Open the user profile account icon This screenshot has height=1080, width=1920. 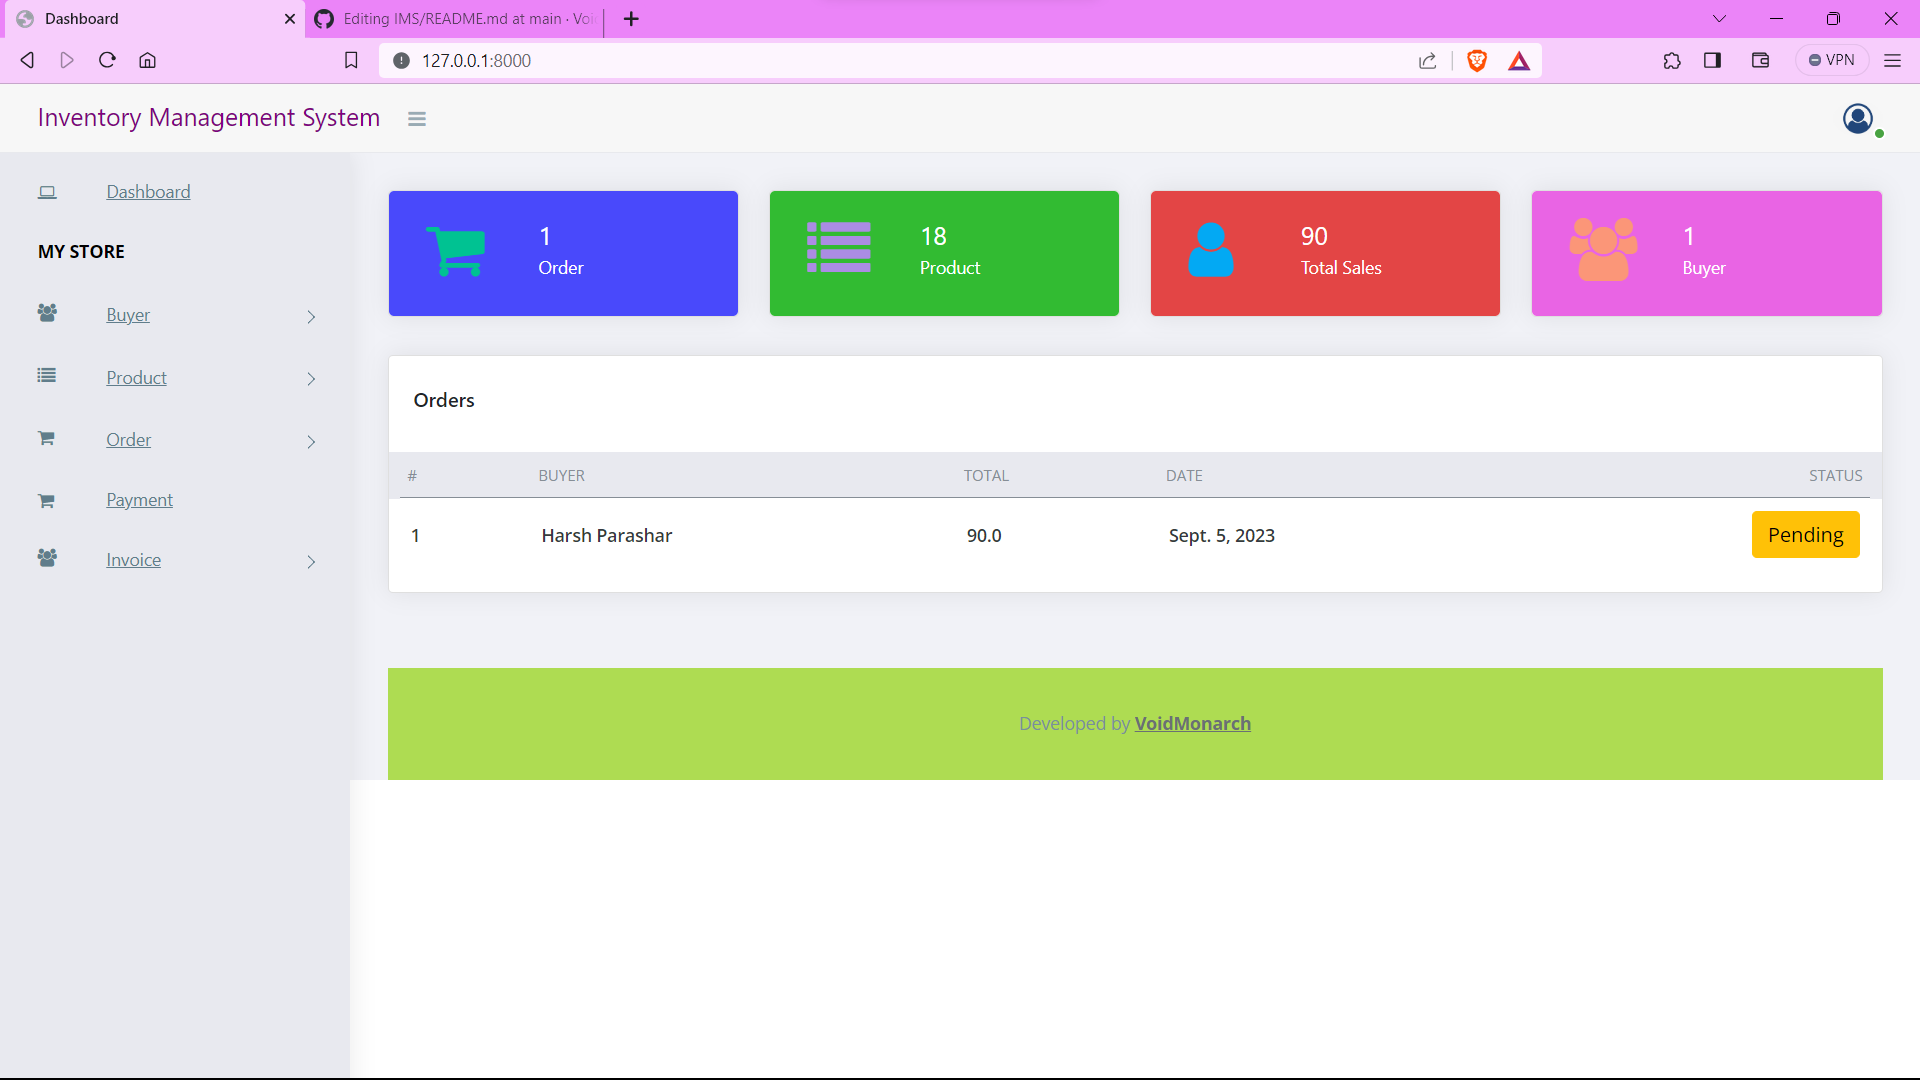coord(1857,118)
